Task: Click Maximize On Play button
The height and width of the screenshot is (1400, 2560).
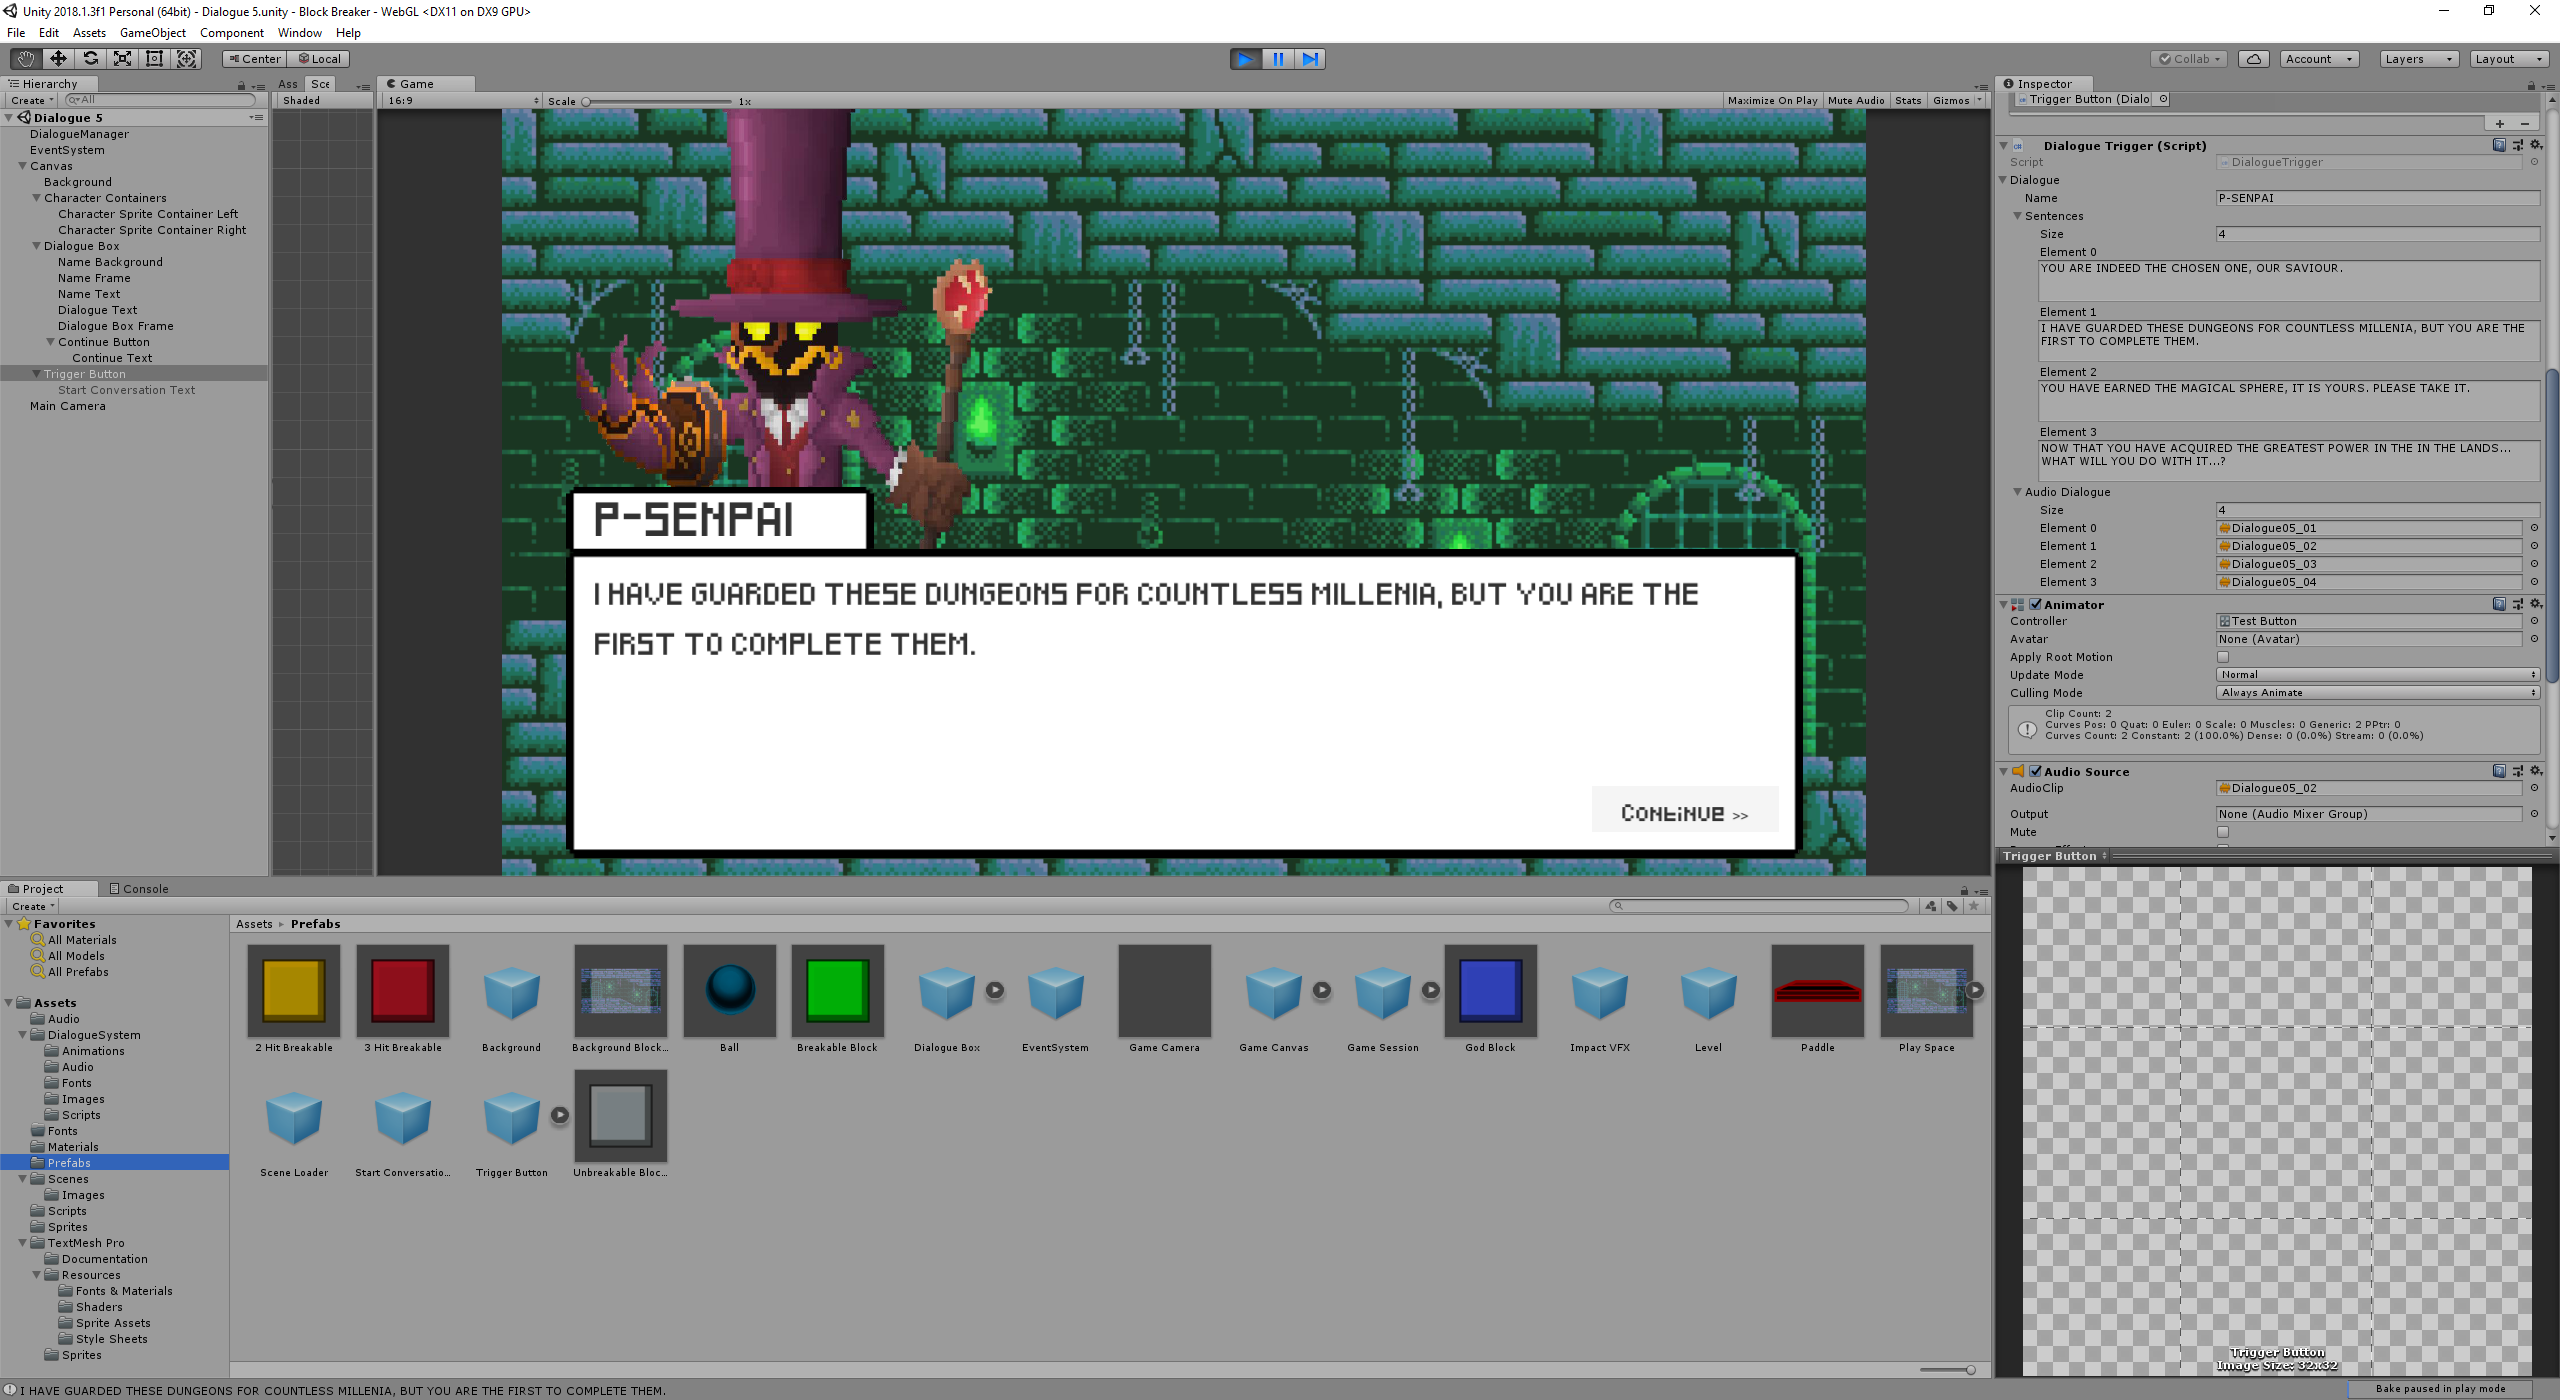Action: 1772,101
